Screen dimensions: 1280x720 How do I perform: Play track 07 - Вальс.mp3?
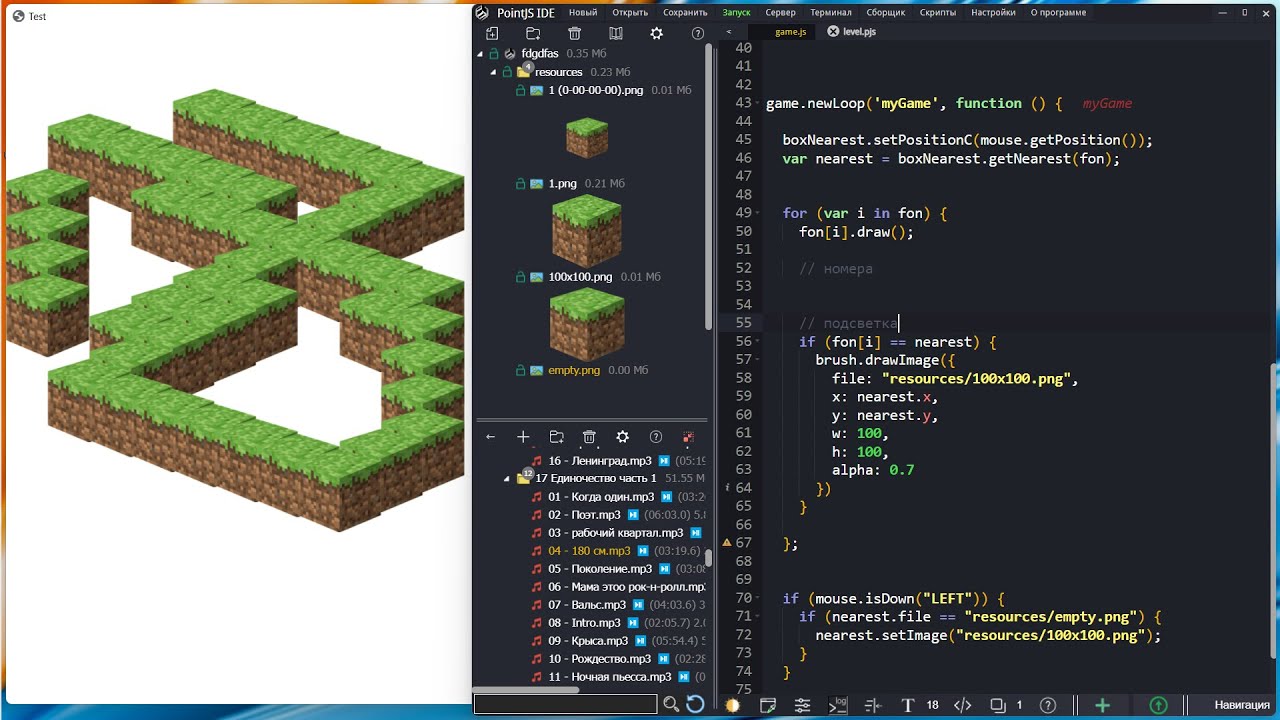pos(636,605)
